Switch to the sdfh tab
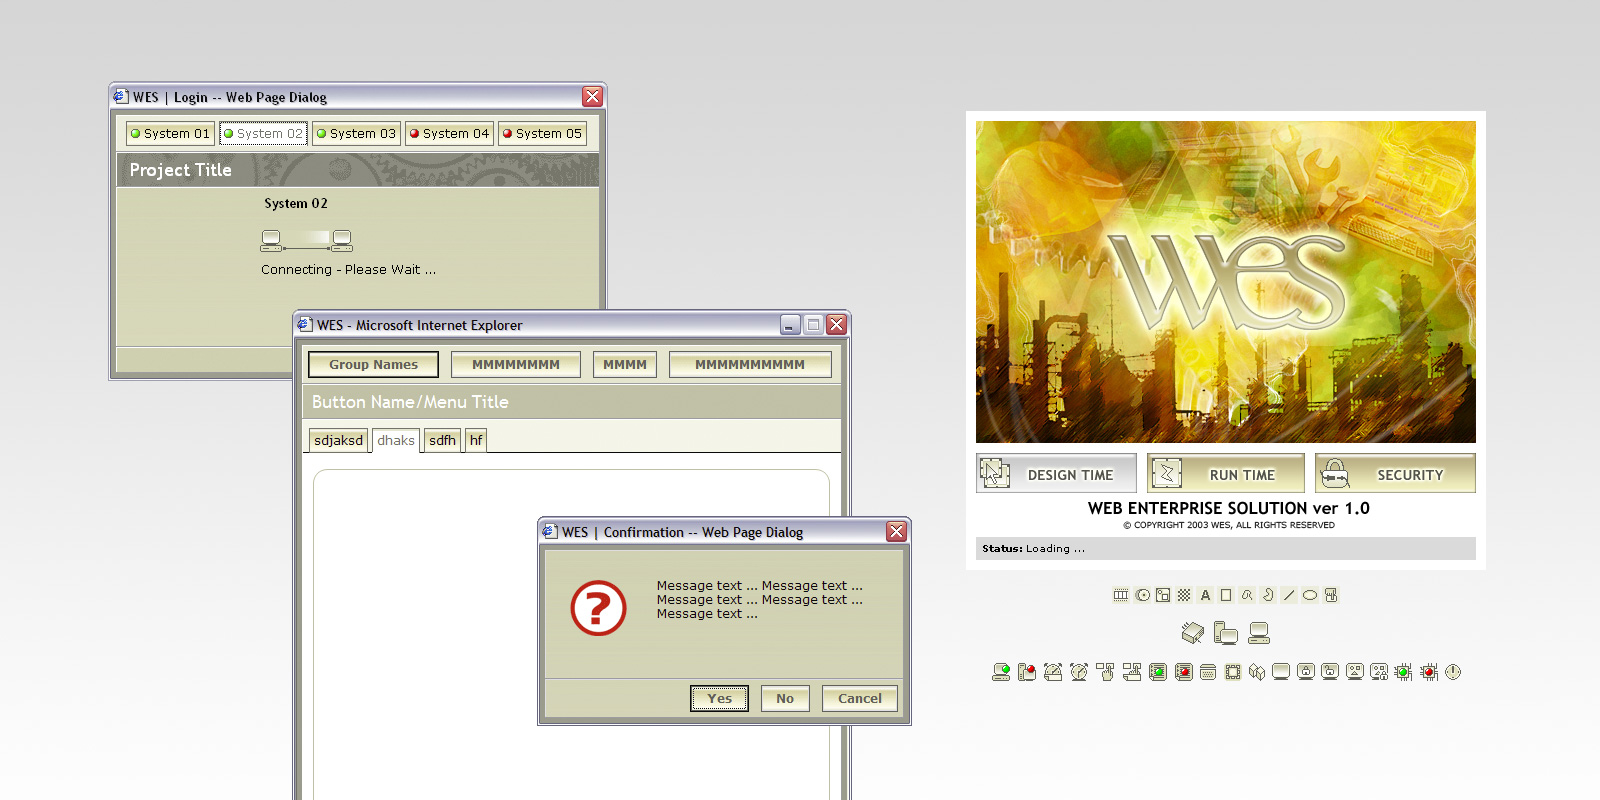Screen dimensions: 1600x800 coord(442,440)
